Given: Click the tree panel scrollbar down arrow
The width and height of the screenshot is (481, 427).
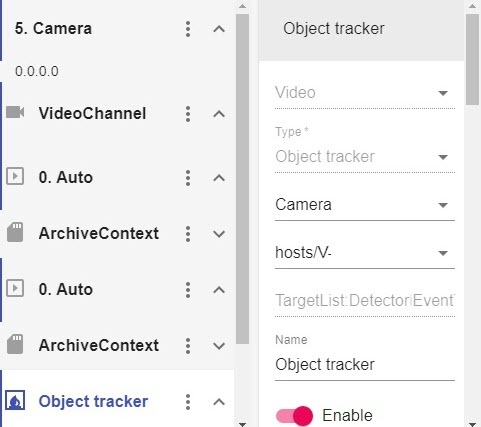Looking at the screenshot, I should (243, 424).
